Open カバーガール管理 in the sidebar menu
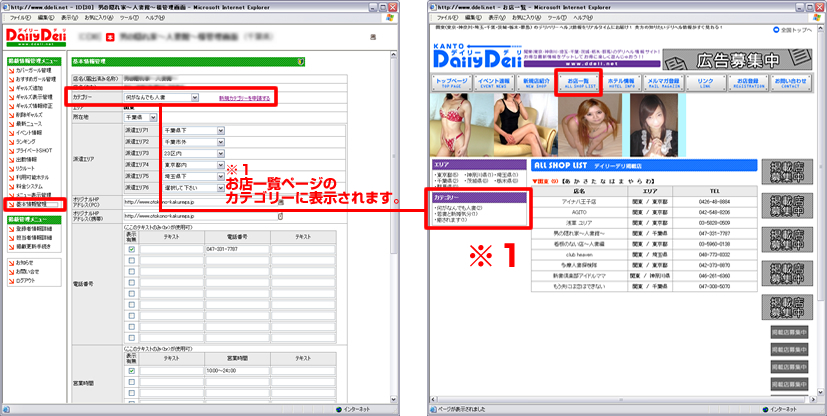The width and height of the screenshot is (827, 416). [34, 70]
